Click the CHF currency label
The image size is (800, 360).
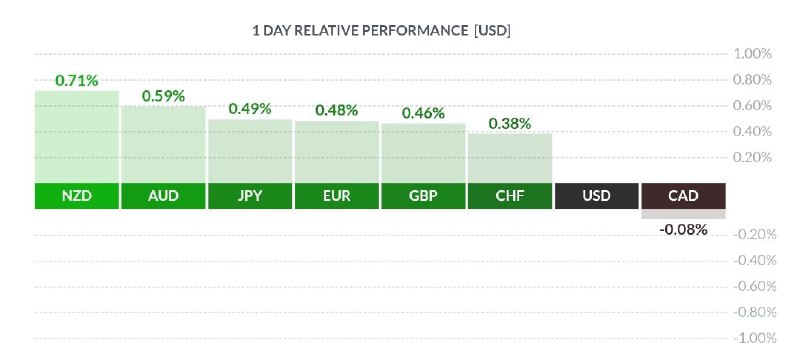pos(510,196)
